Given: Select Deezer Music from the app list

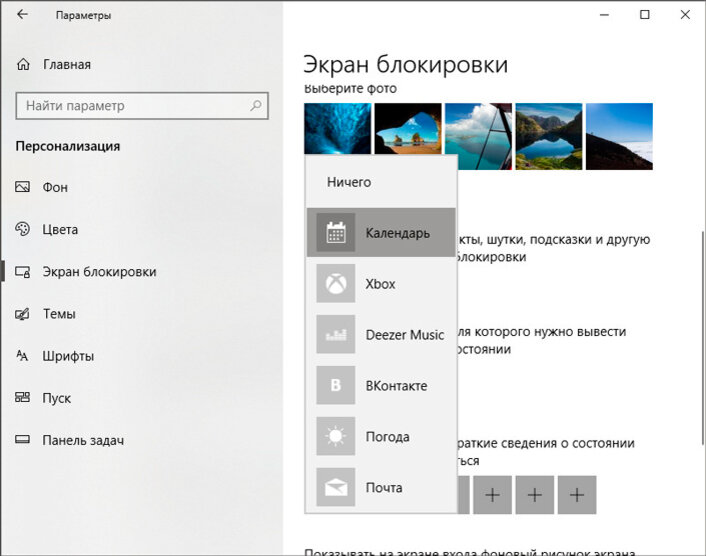Looking at the screenshot, I should (381, 334).
